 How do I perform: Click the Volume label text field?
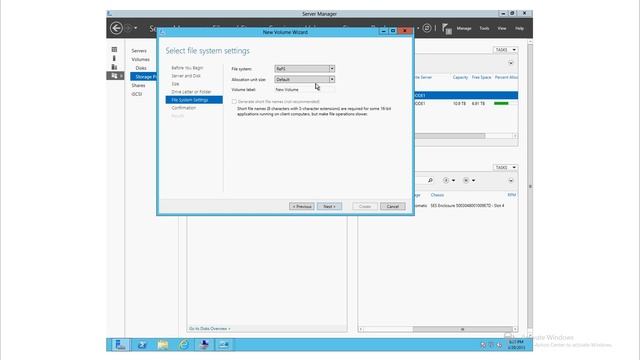304,89
